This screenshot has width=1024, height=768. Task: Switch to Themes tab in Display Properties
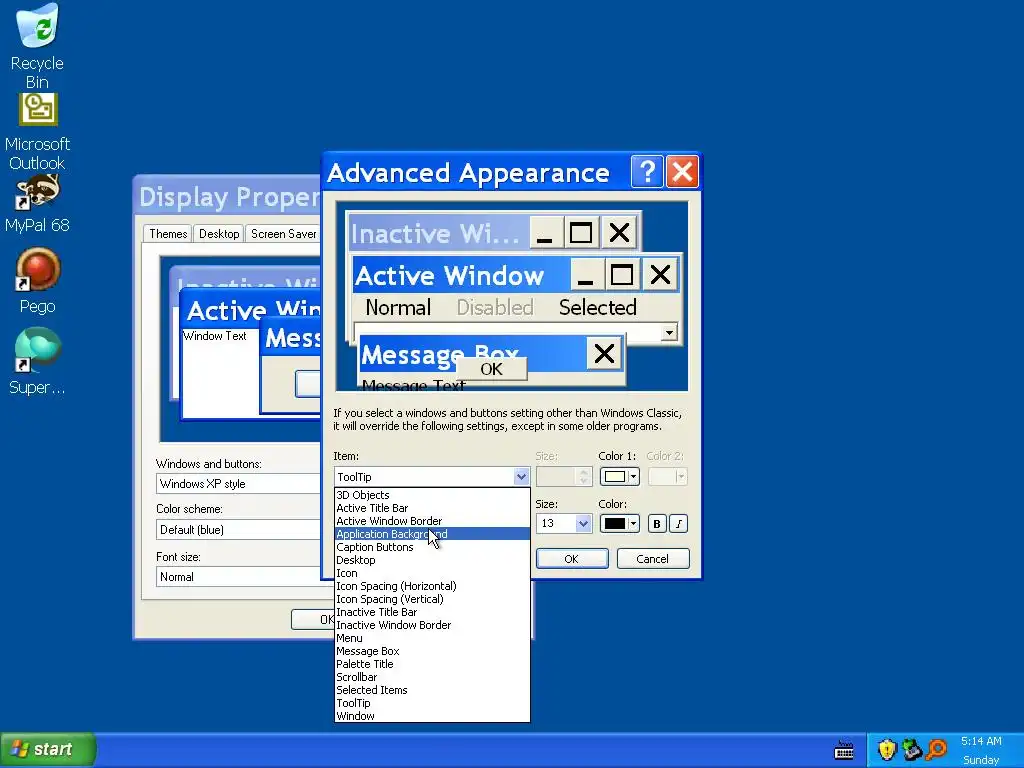[x=168, y=234]
